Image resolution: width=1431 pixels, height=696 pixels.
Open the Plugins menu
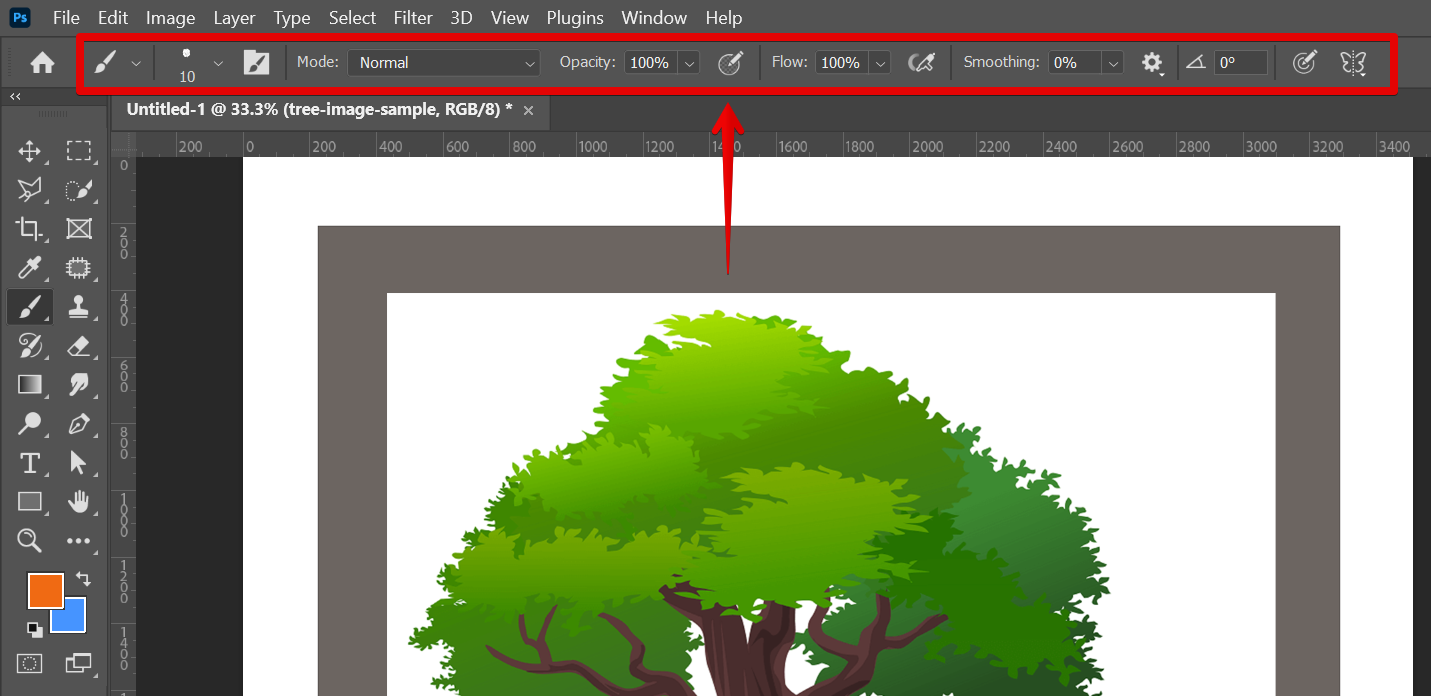pyautogui.click(x=575, y=18)
